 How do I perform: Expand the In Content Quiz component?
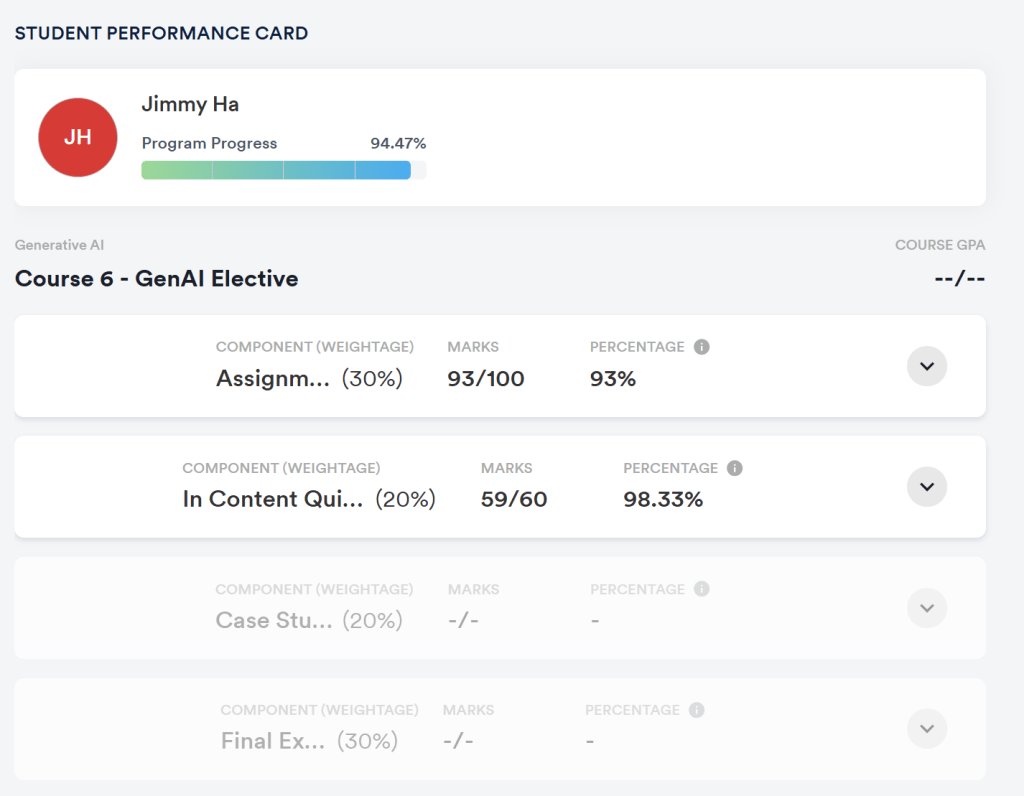pos(926,487)
